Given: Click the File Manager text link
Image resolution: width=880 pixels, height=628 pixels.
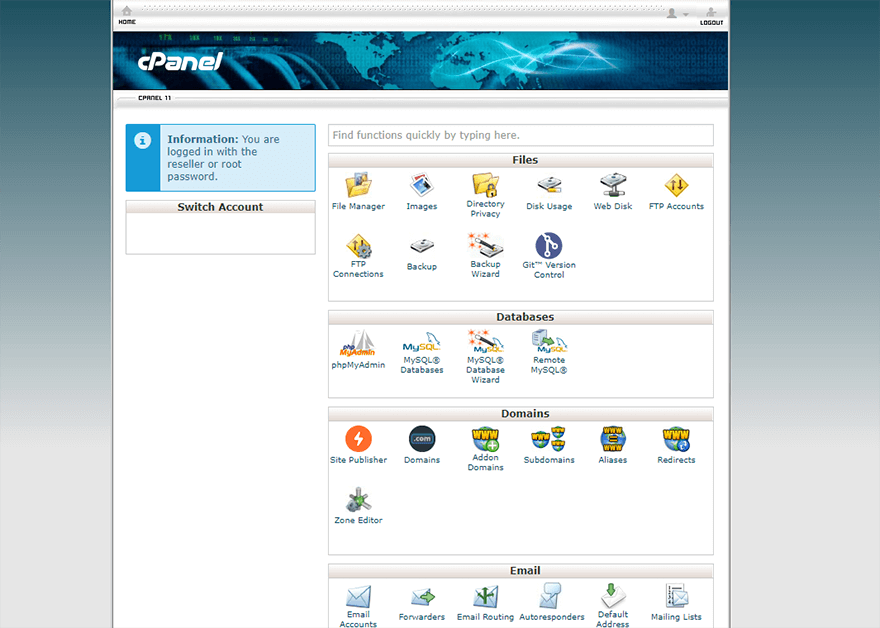Looking at the screenshot, I should pos(358,206).
